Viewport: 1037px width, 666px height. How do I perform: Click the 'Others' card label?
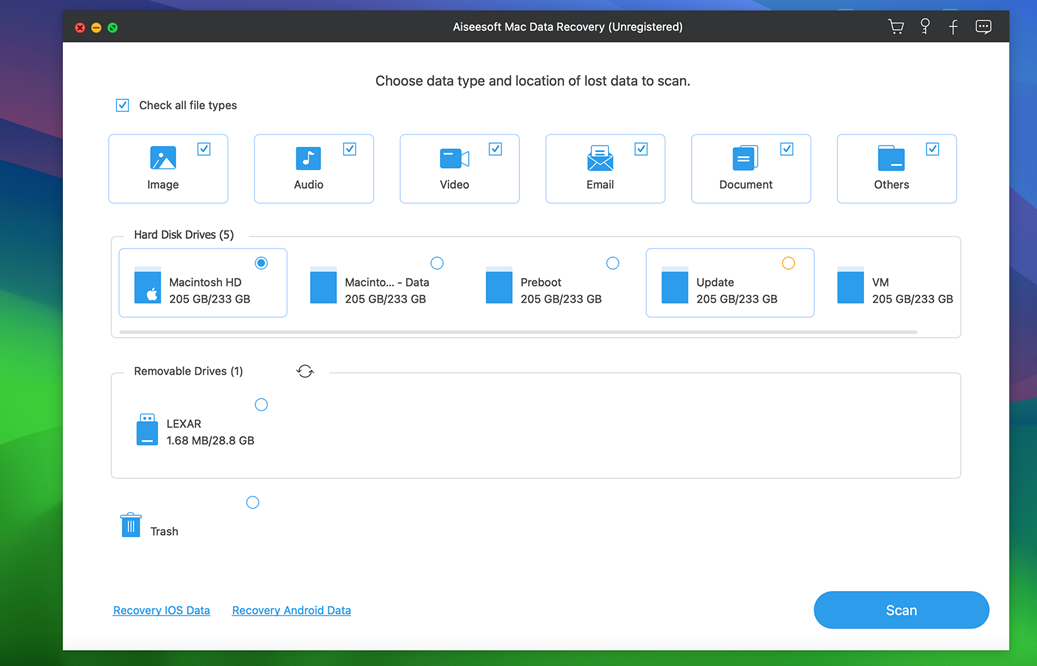click(892, 185)
